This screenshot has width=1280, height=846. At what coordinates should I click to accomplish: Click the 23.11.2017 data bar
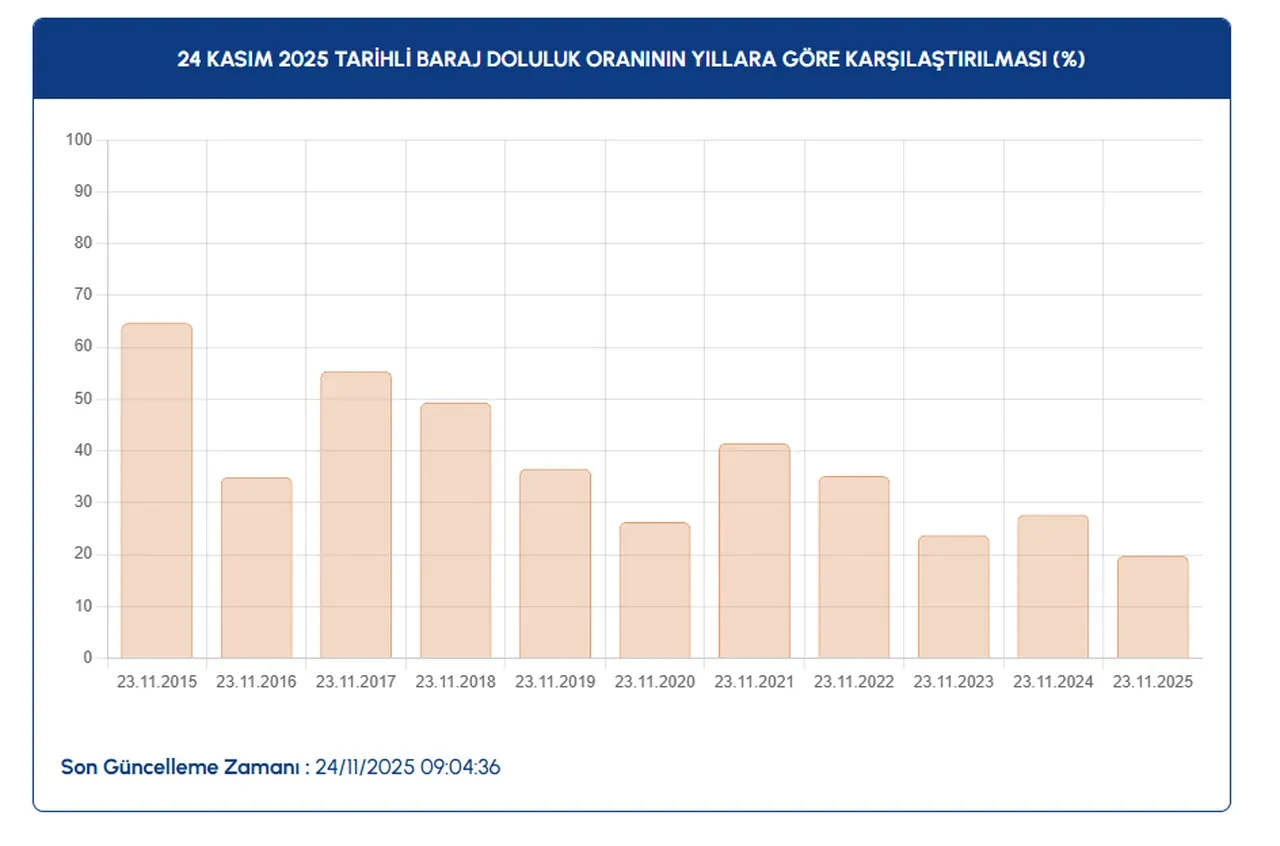[355, 515]
